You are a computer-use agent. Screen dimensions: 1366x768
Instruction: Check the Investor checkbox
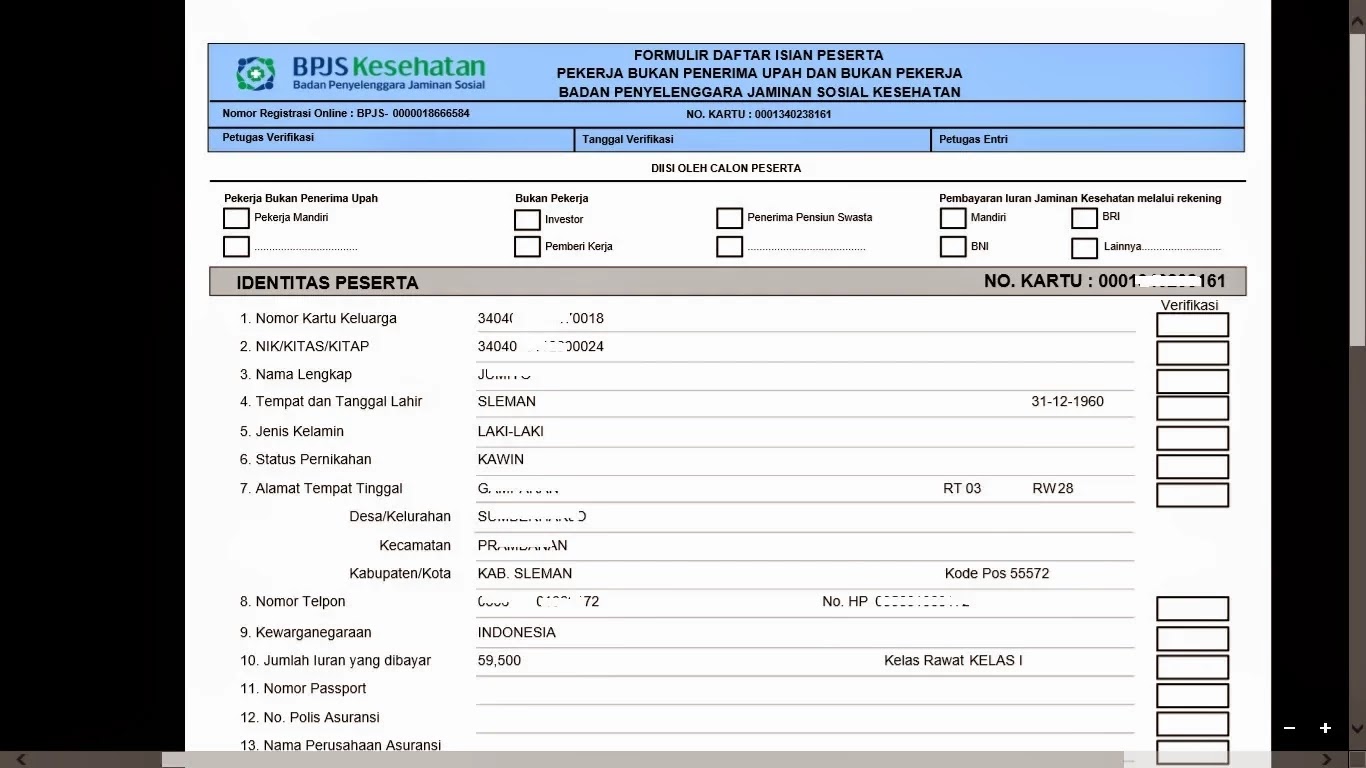click(527, 220)
